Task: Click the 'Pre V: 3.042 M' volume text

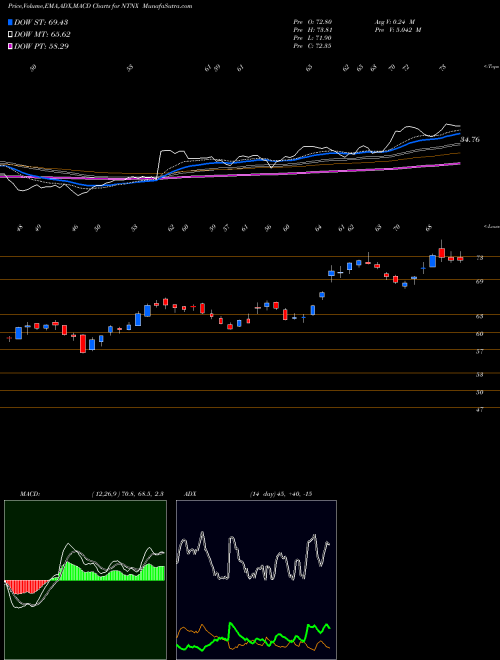Action: 397,30
